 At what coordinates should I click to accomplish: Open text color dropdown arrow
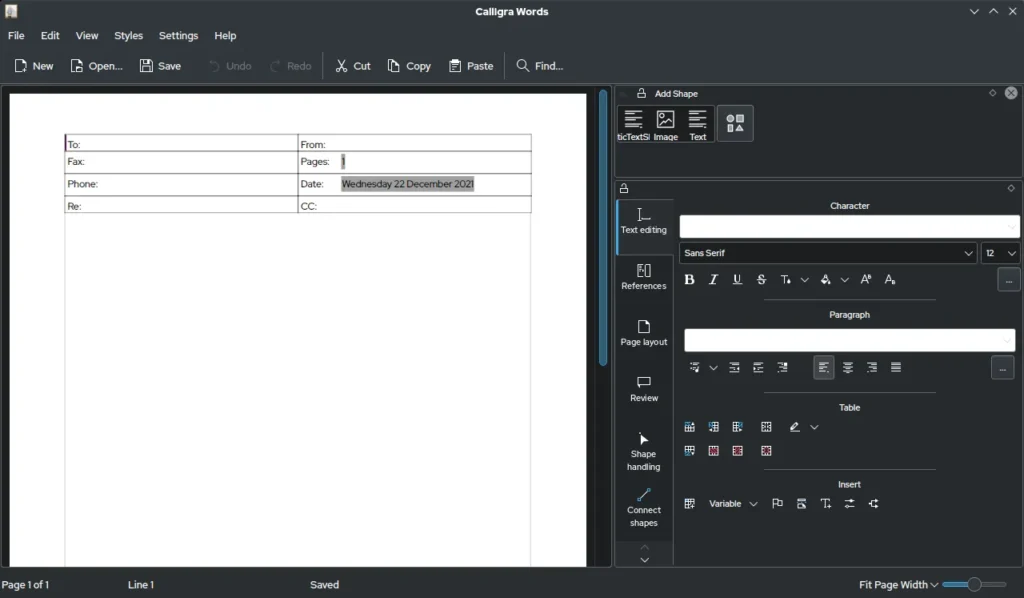(x=805, y=280)
